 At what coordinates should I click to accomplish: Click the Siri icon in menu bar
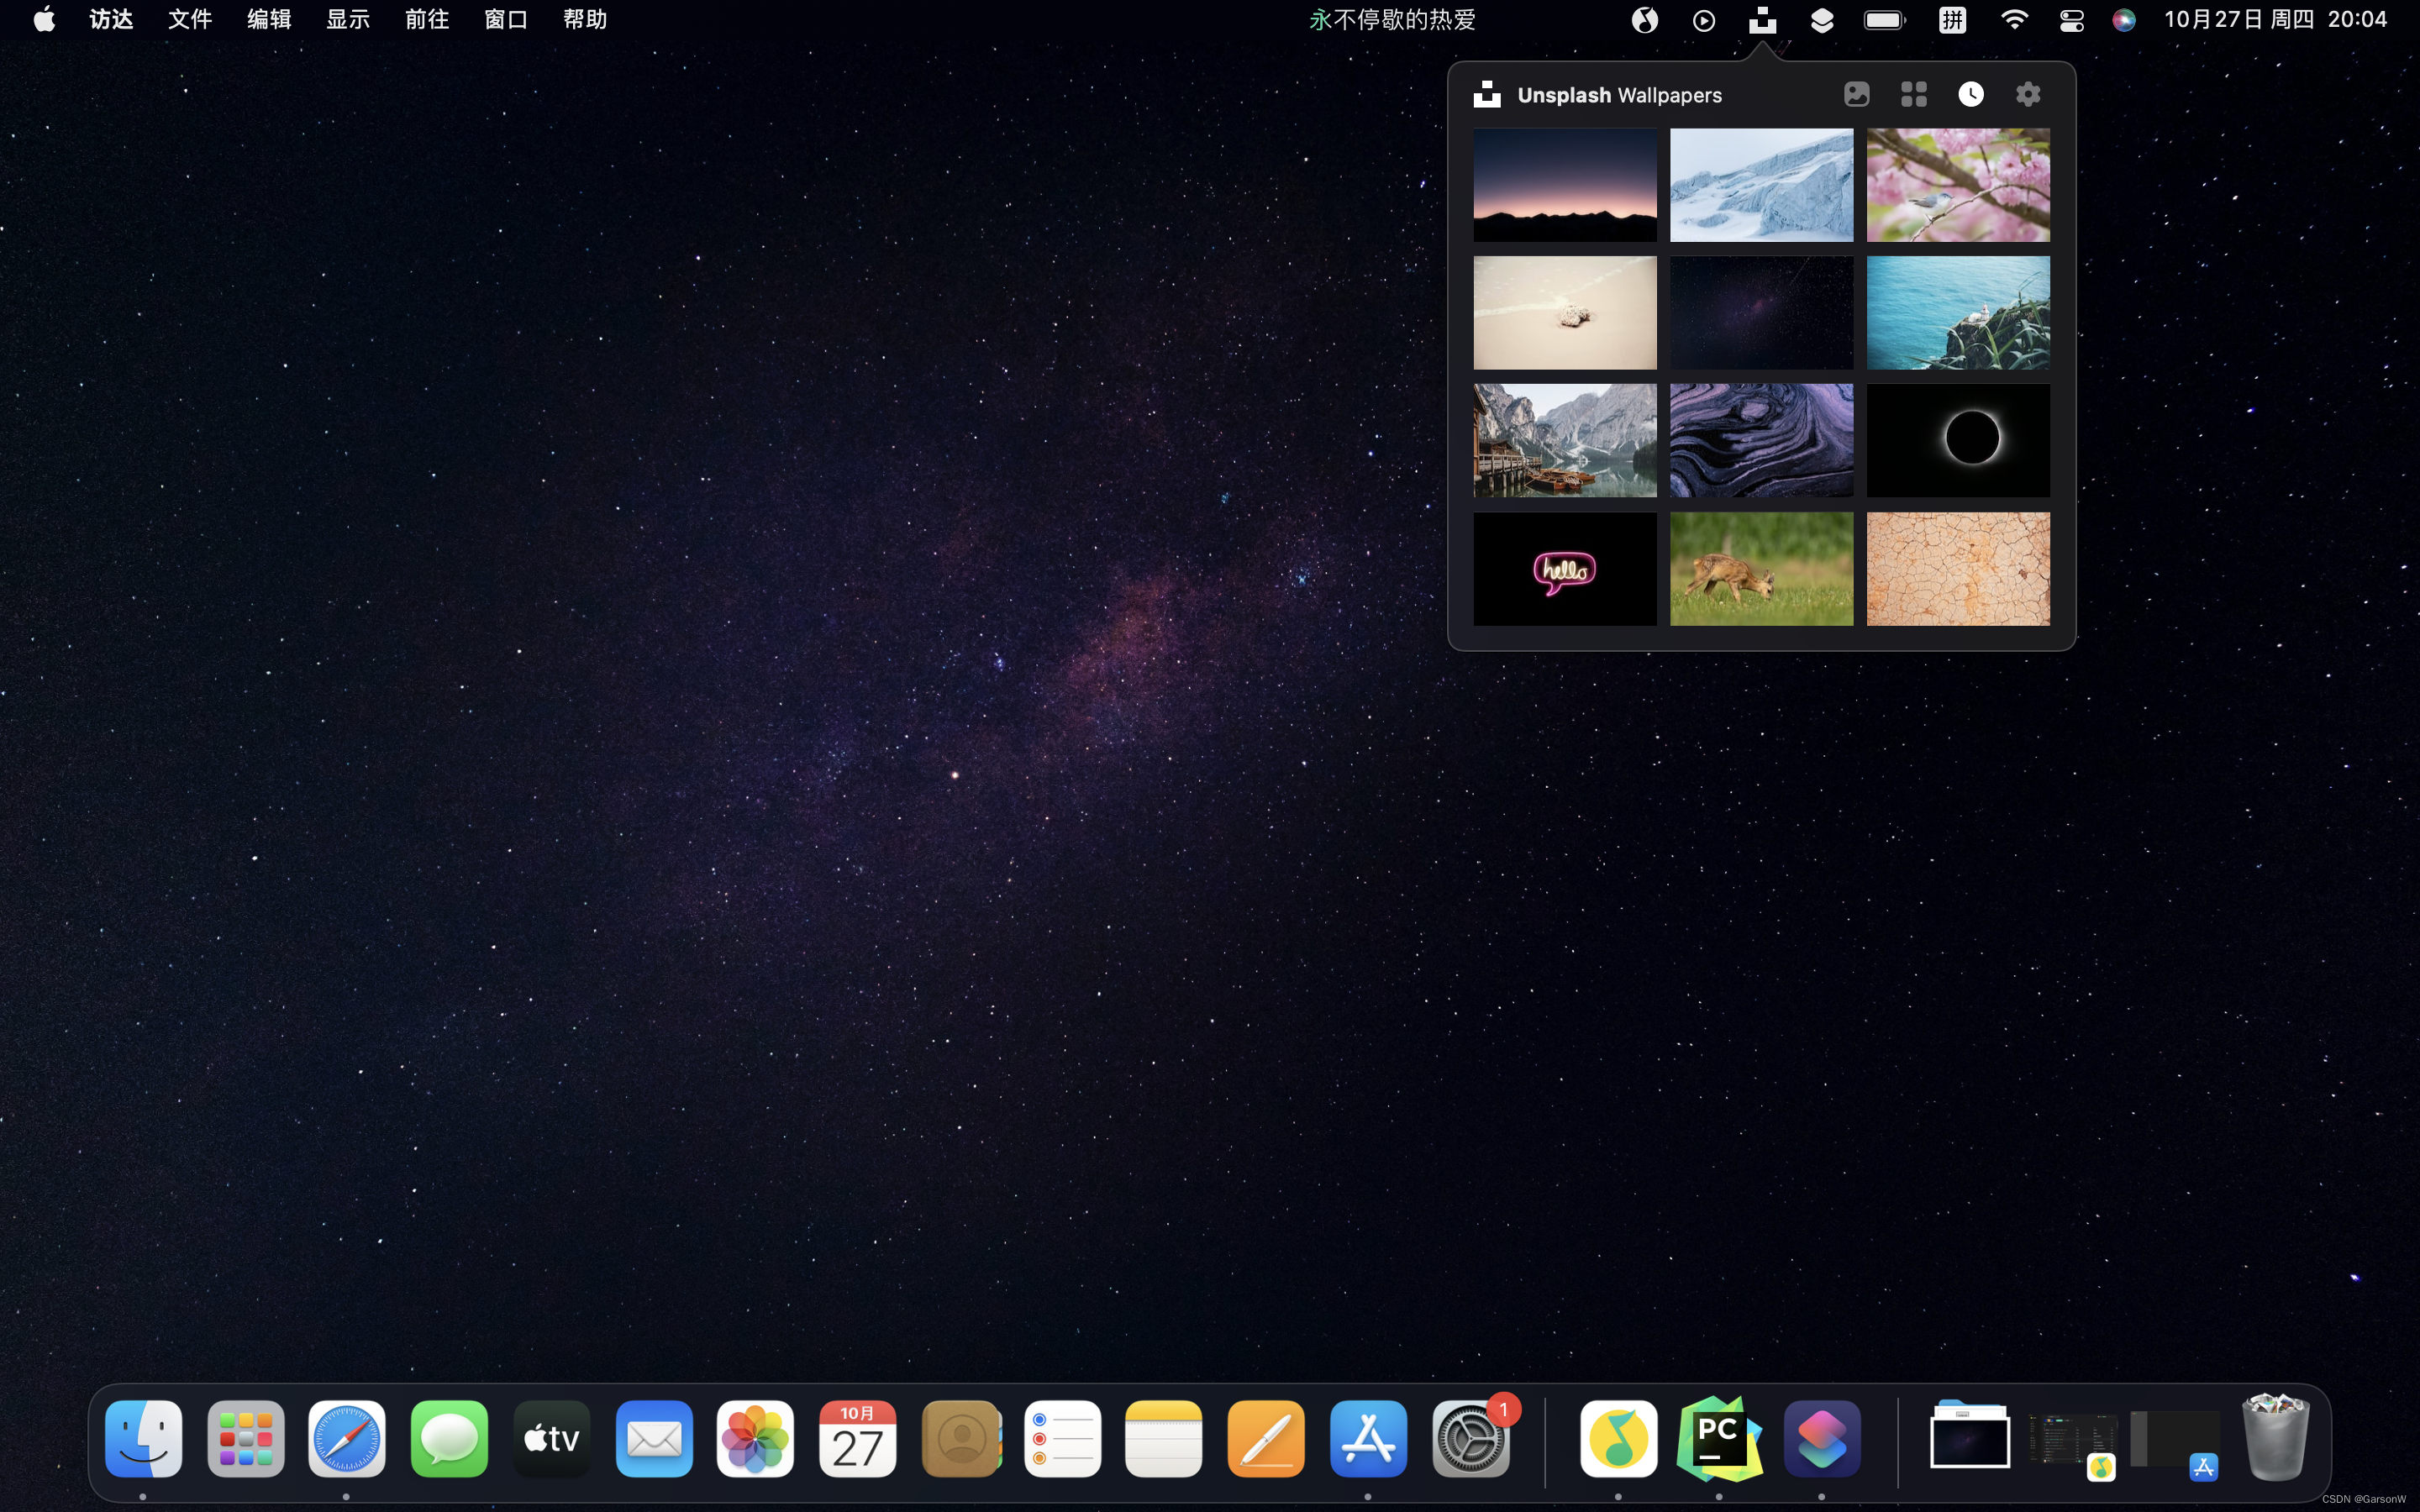pyautogui.click(x=2124, y=20)
